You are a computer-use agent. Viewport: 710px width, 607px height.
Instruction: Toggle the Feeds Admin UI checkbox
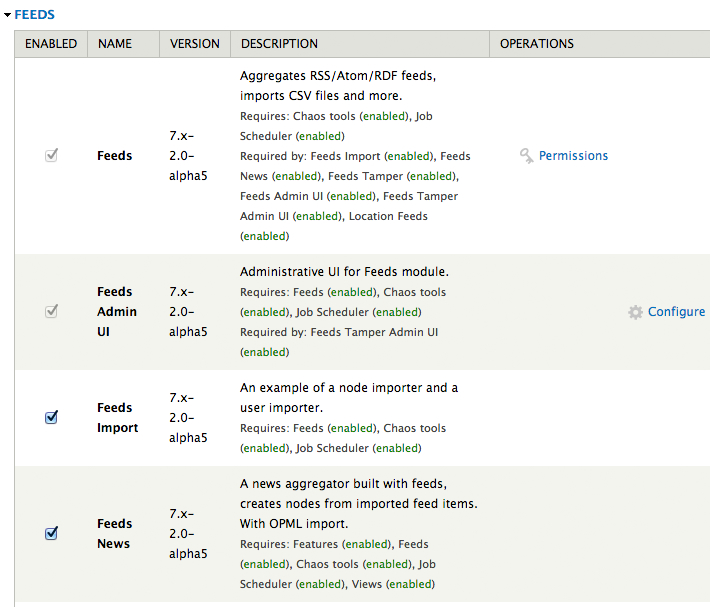click(x=51, y=312)
